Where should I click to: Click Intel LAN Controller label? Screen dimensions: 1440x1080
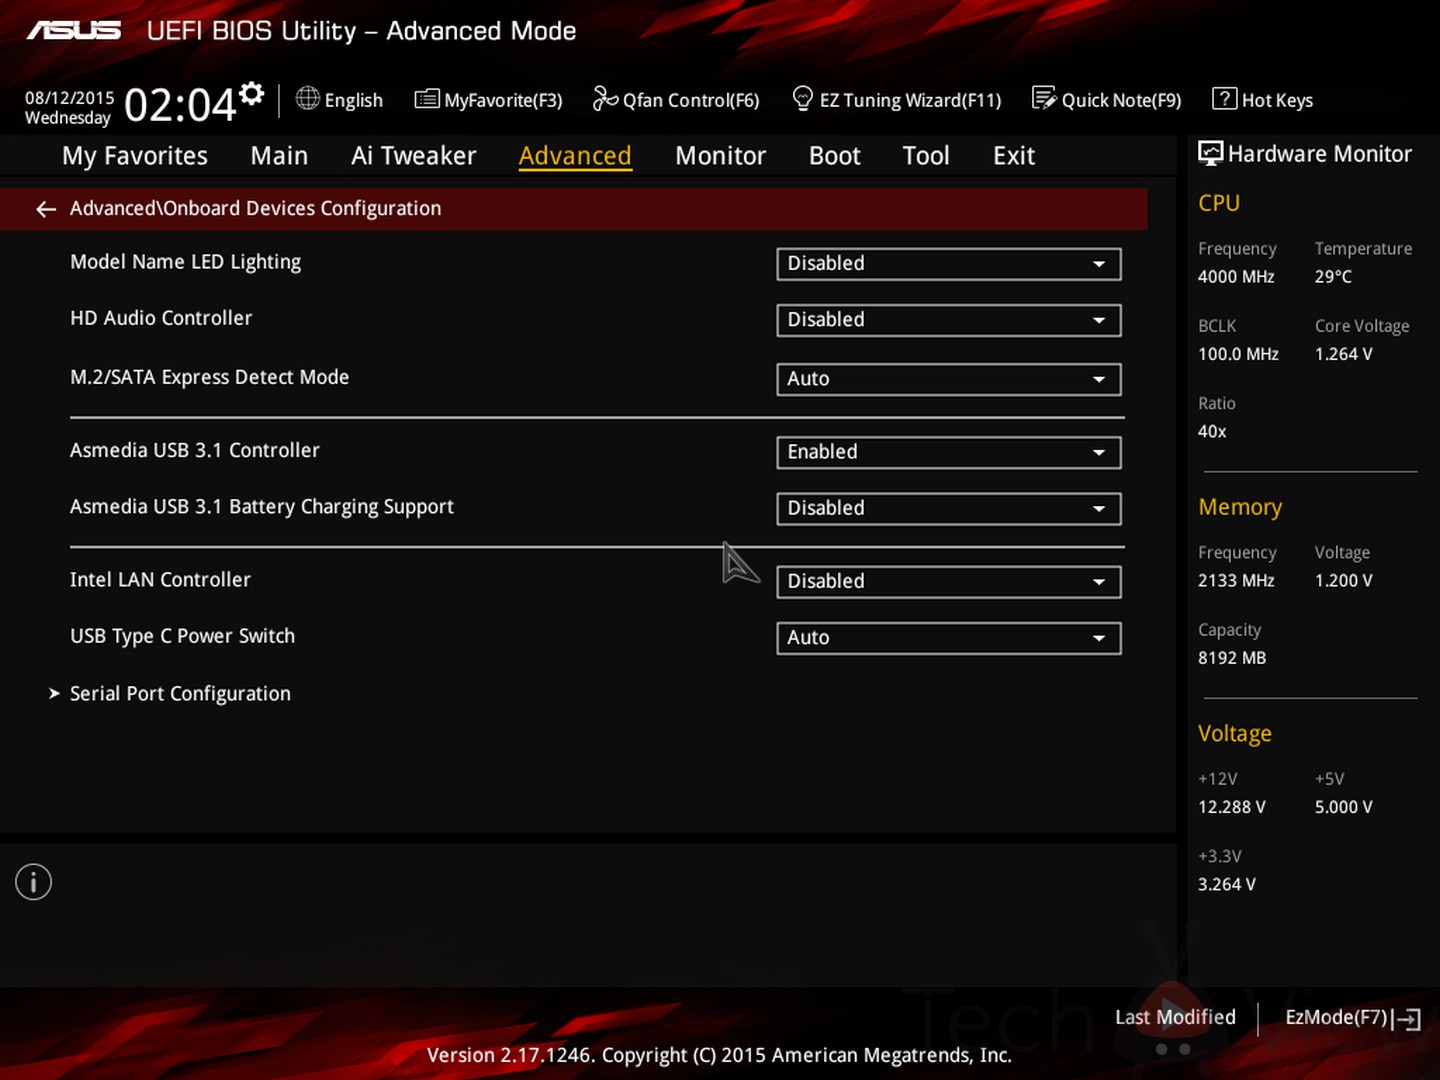[x=160, y=580]
